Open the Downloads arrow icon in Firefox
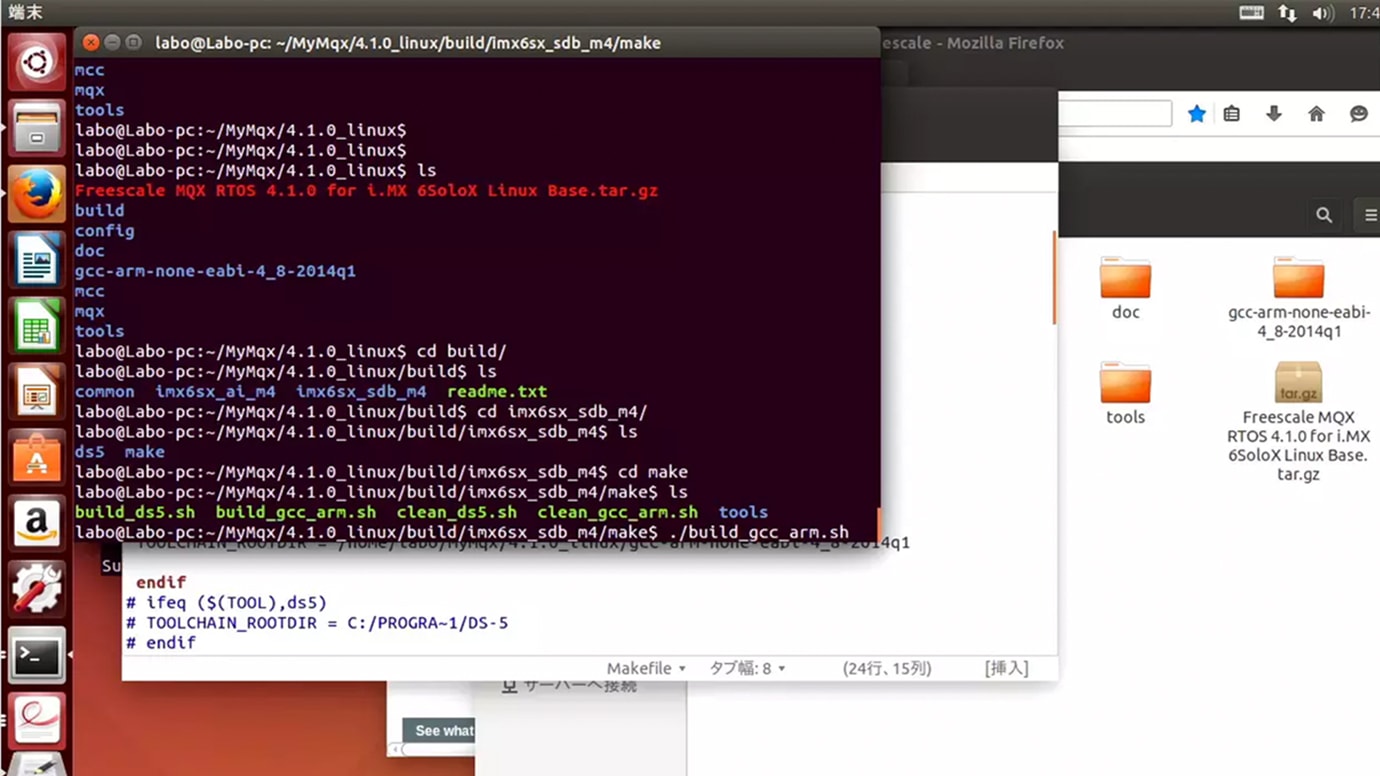1380x776 pixels. tap(1273, 113)
